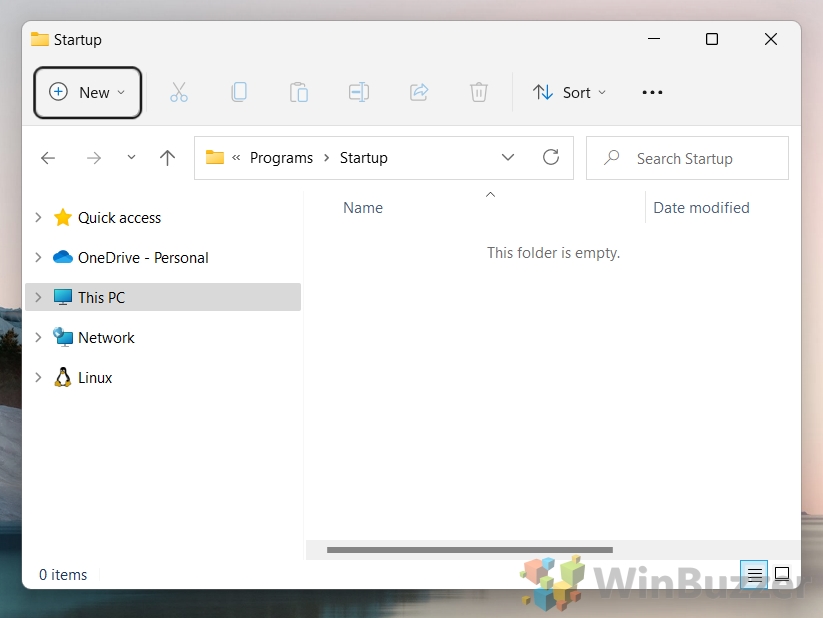Click the Name column header
Image resolution: width=823 pixels, height=618 pixels.
tap(363, 208)
